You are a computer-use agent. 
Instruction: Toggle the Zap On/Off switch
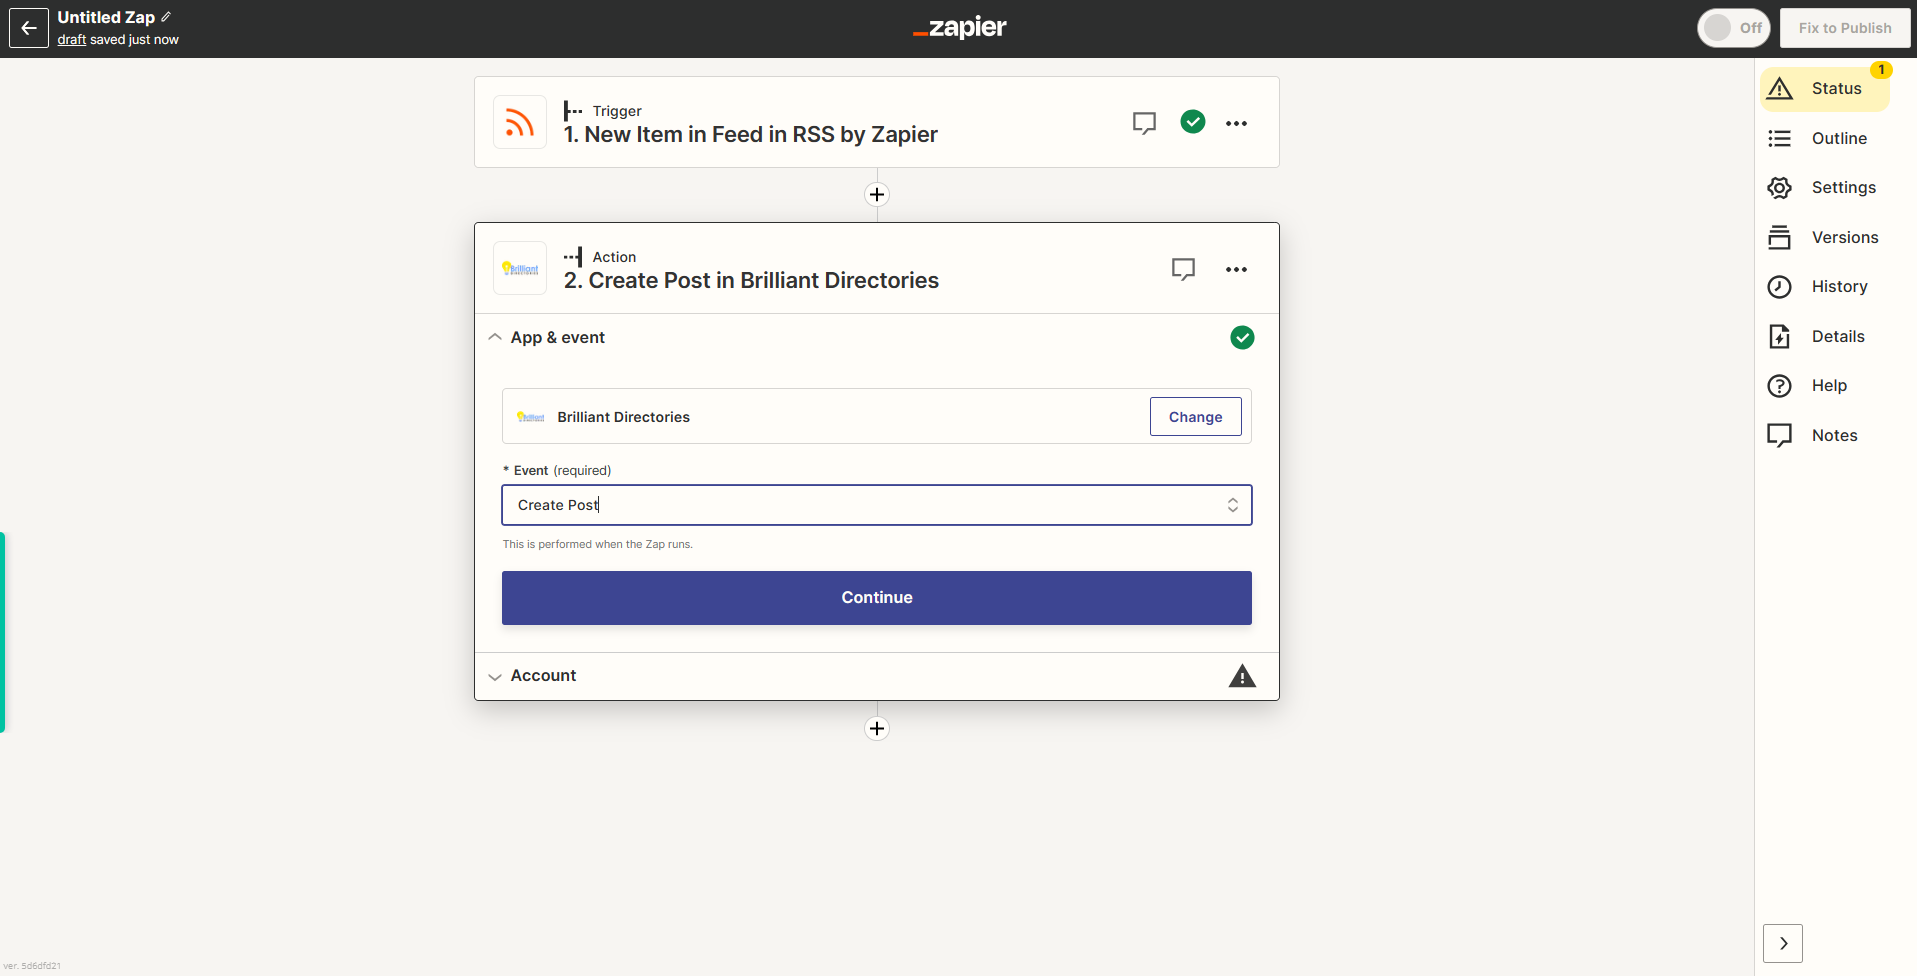tap(1734, 28)
